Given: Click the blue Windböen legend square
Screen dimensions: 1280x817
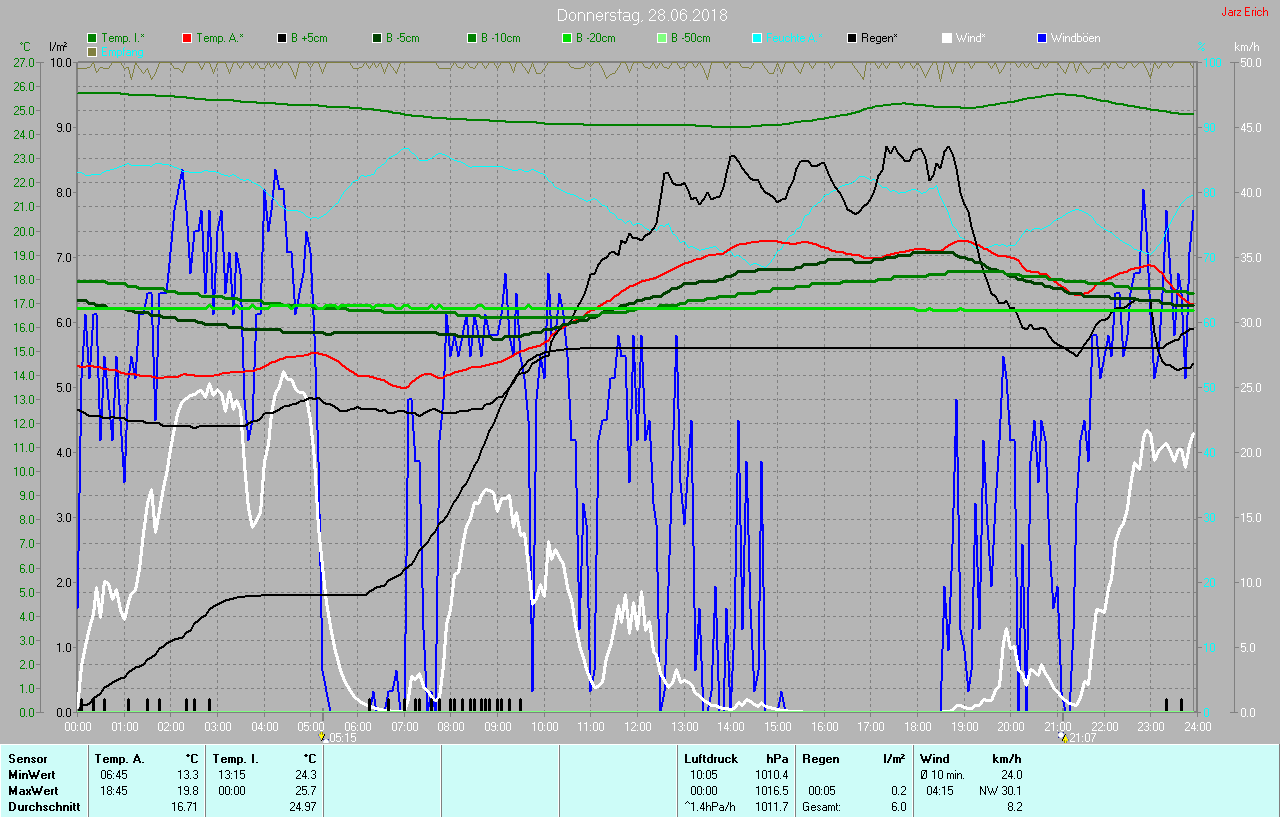Looking at the screenshot, I should pos(1042,38).
